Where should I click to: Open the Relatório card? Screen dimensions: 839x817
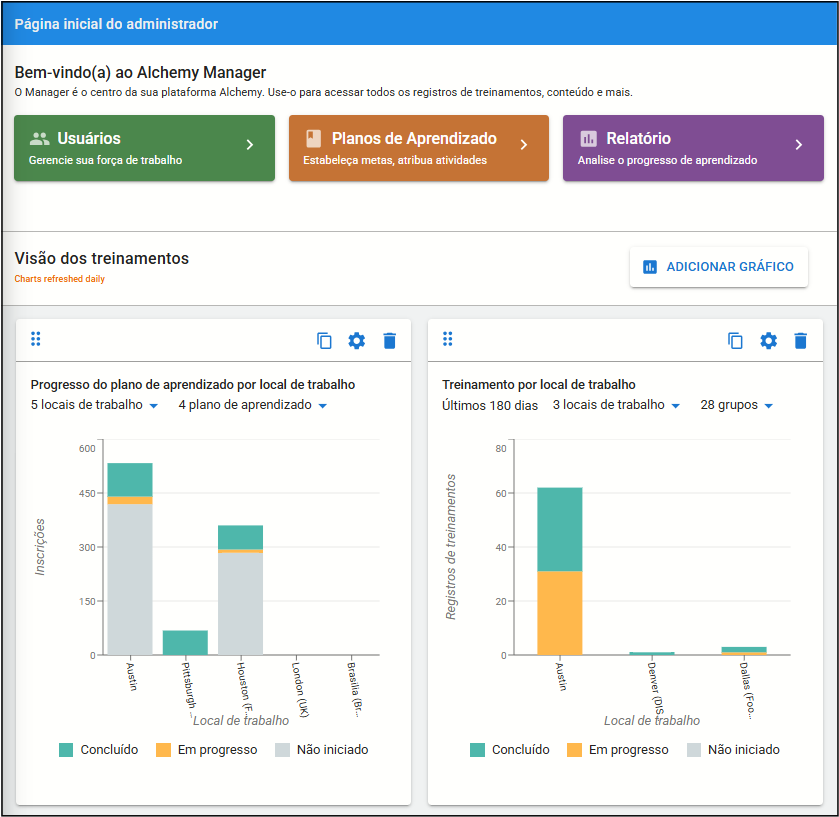[693, 148]
